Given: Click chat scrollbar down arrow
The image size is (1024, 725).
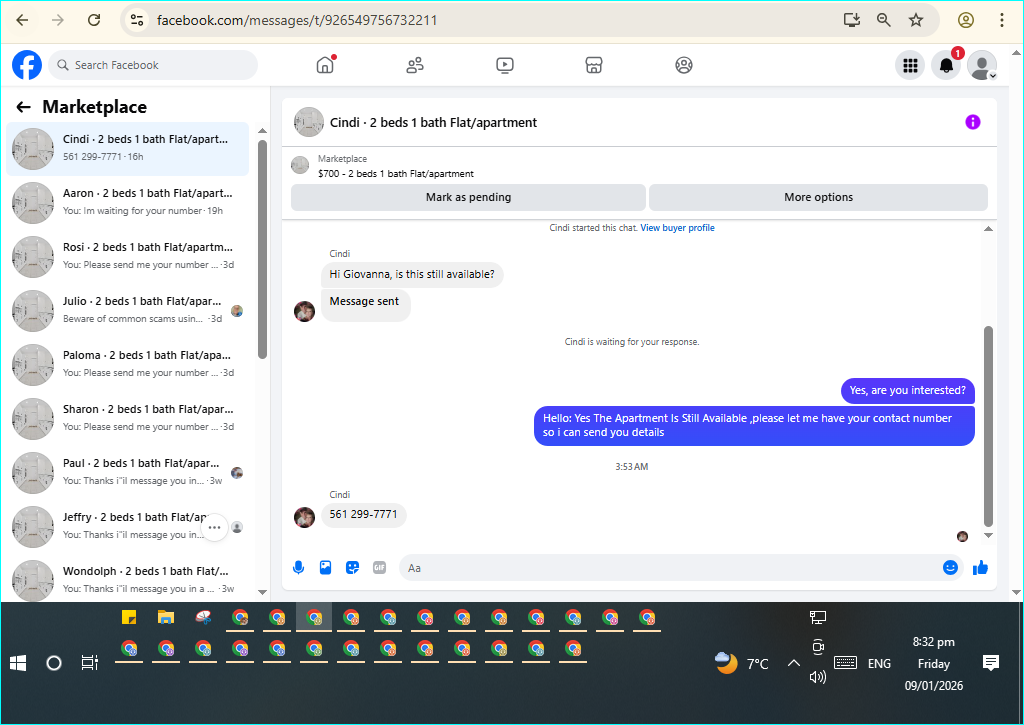Looking at the screenshot, I should tap(988, 536).
